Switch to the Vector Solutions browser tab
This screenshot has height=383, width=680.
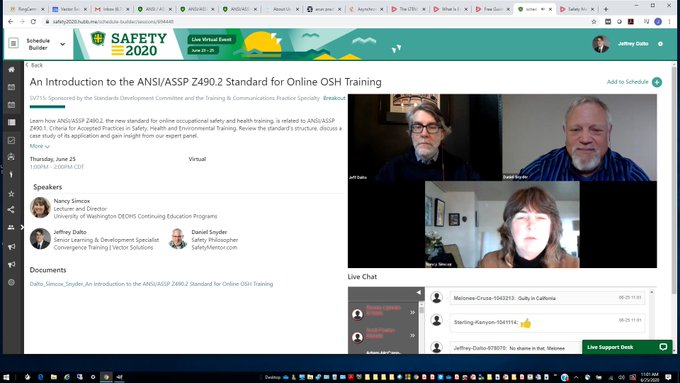pyautogui.click(x=69, y=9)
